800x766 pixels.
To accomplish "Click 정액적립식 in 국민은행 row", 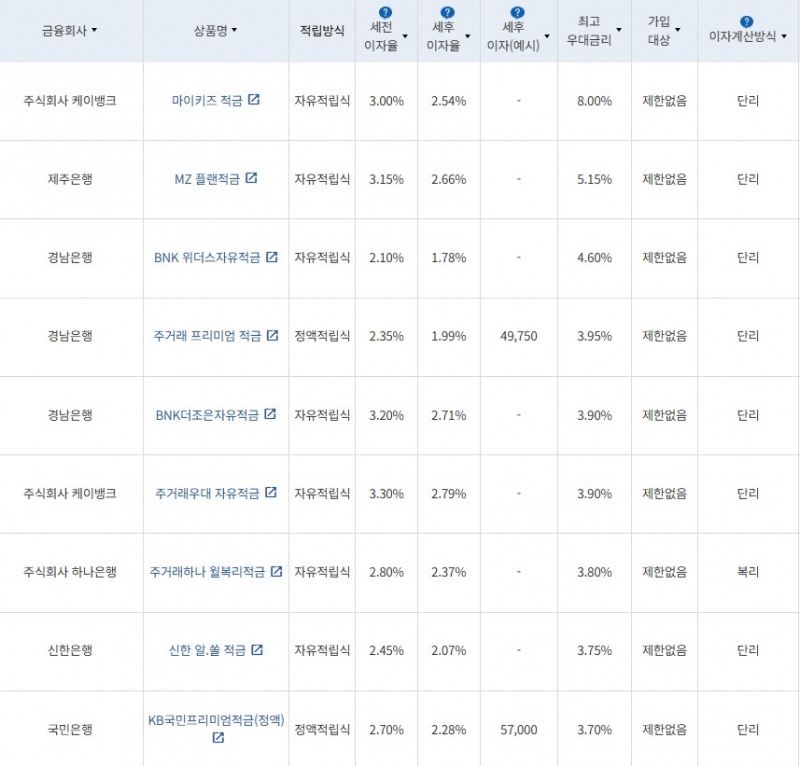I will click(322, 730).
